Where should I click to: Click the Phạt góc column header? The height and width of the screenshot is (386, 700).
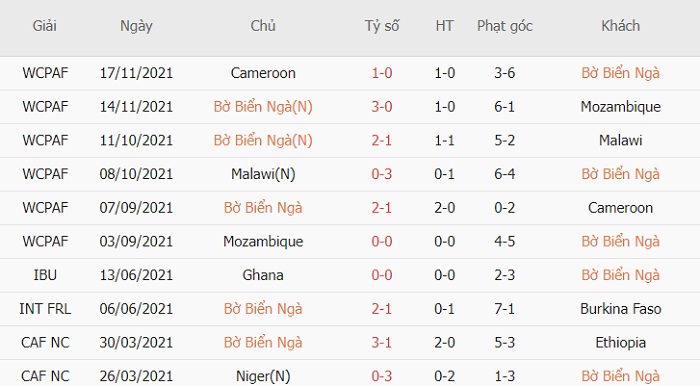(504, 26)
